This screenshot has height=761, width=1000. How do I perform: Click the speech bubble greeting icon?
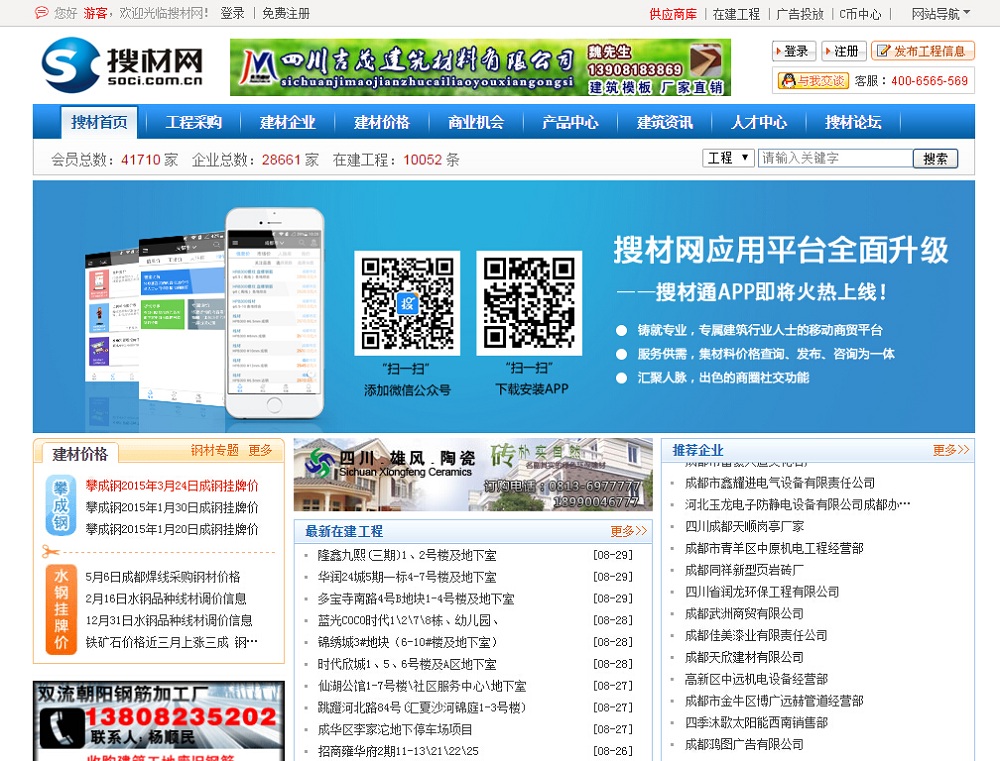pyautogui.click(x=41, y=13)
